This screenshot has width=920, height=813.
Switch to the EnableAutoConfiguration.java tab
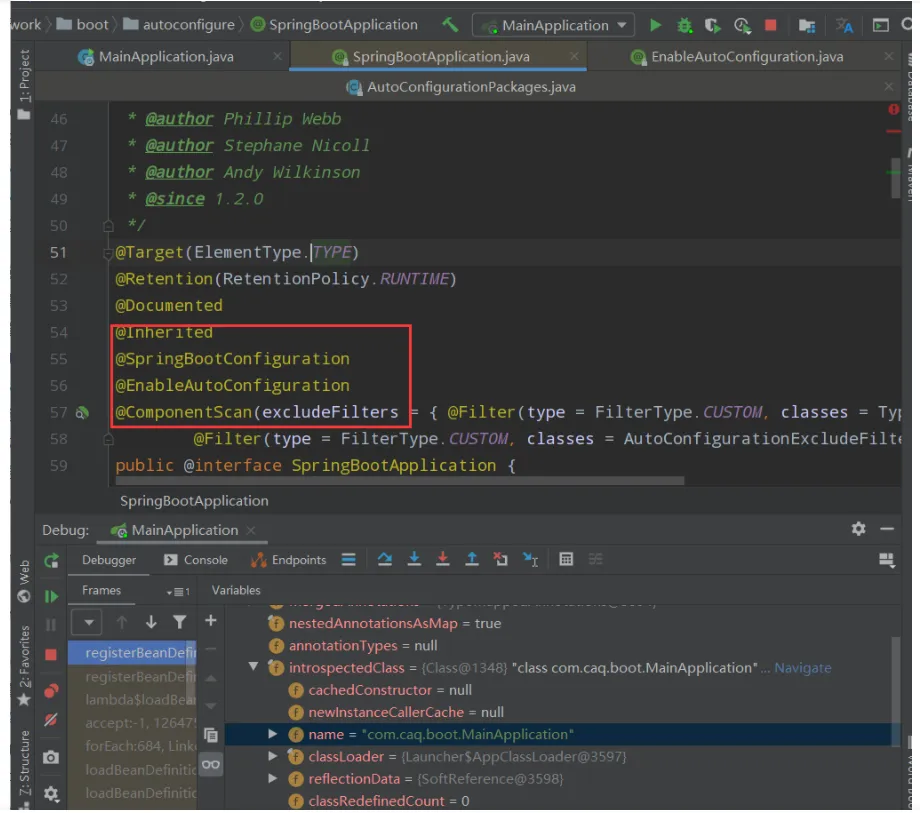click(746, 57)
